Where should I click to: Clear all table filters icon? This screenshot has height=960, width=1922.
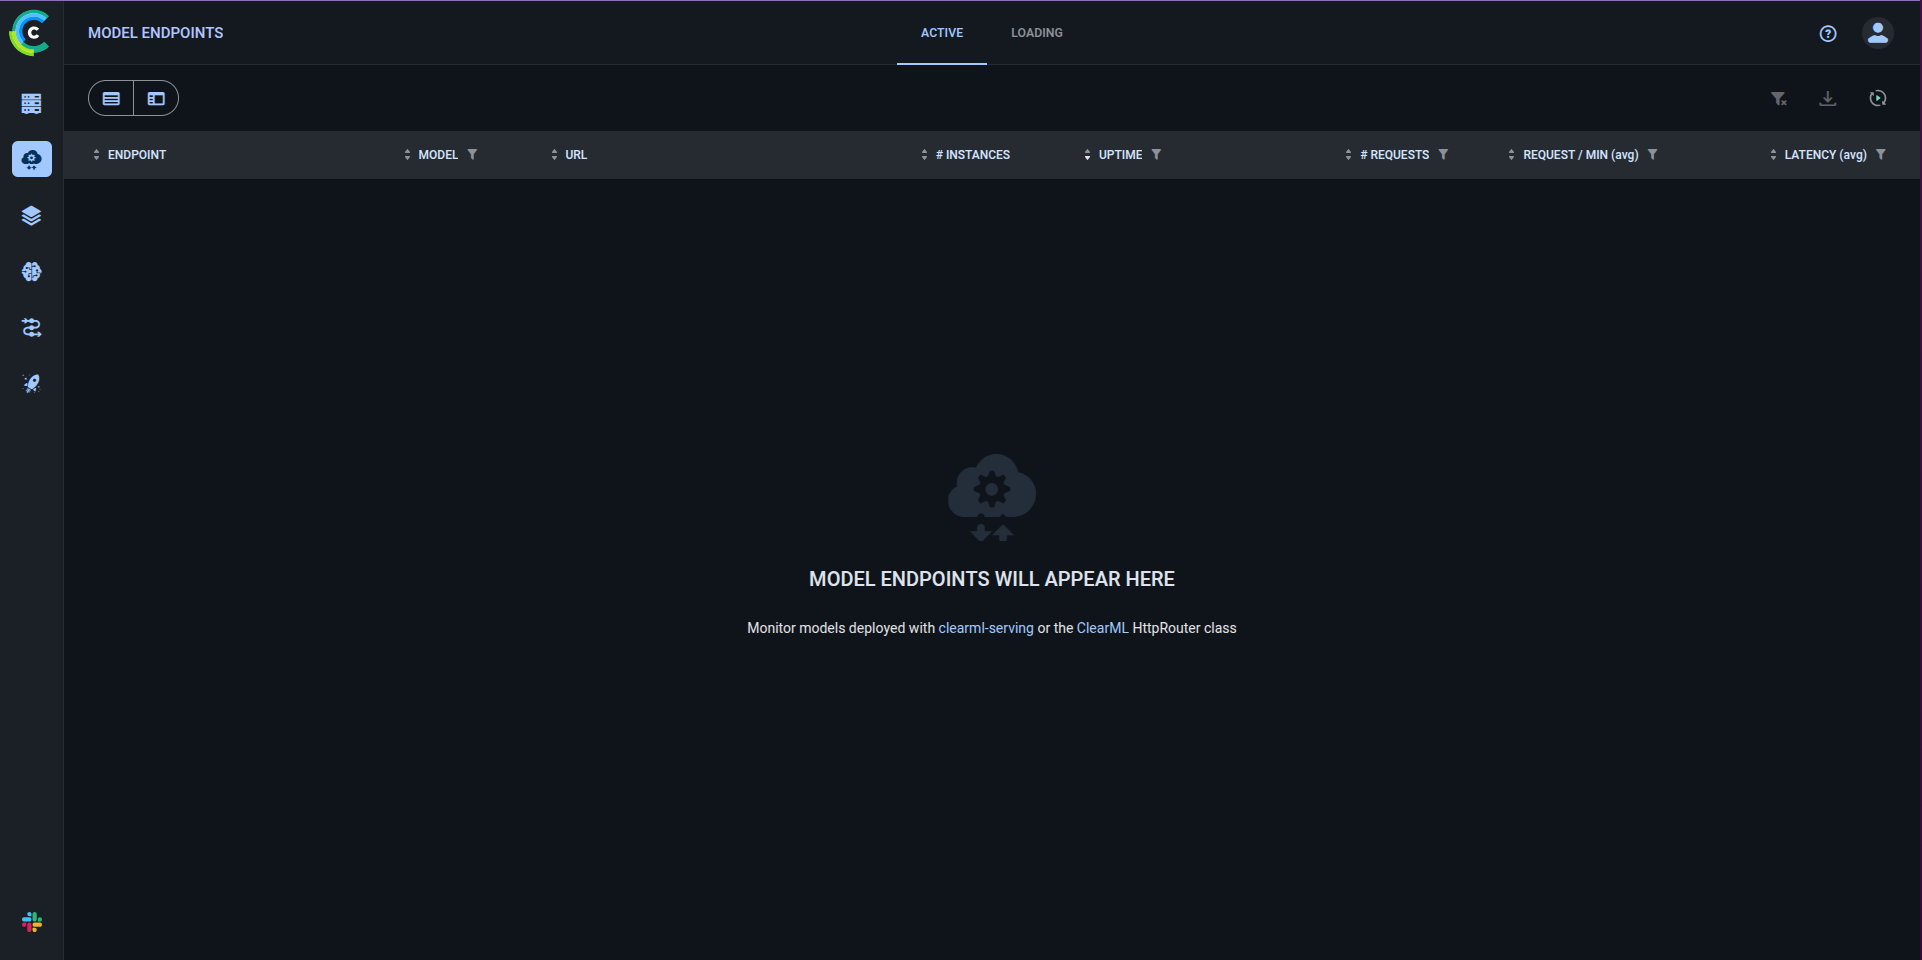pos(1779,98)
